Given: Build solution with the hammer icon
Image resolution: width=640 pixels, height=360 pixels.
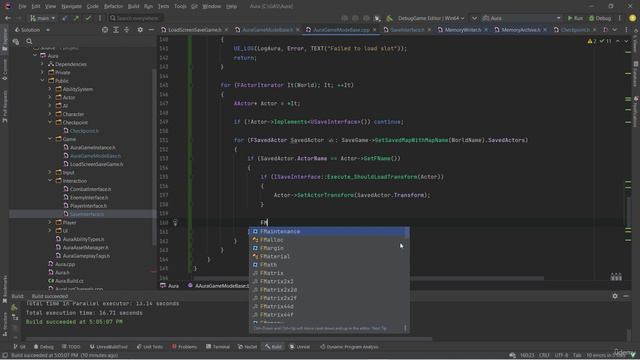Looking at the screenshot, I should 389,18.
